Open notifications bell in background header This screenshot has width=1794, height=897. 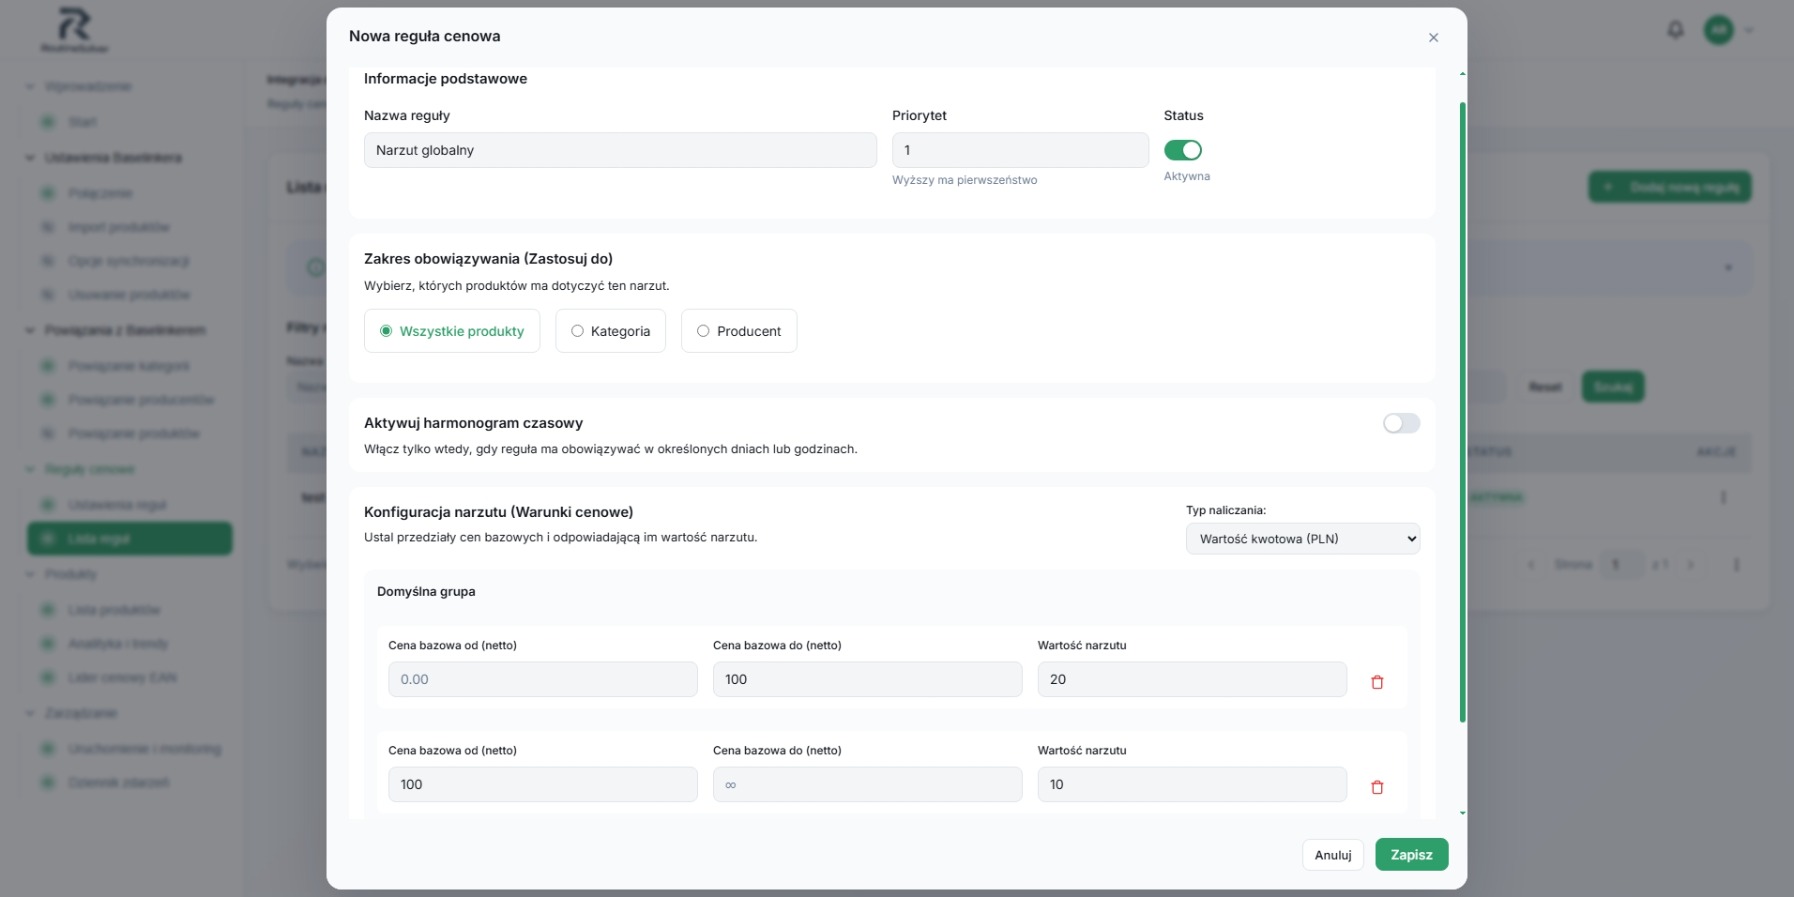coord(1675,30)
